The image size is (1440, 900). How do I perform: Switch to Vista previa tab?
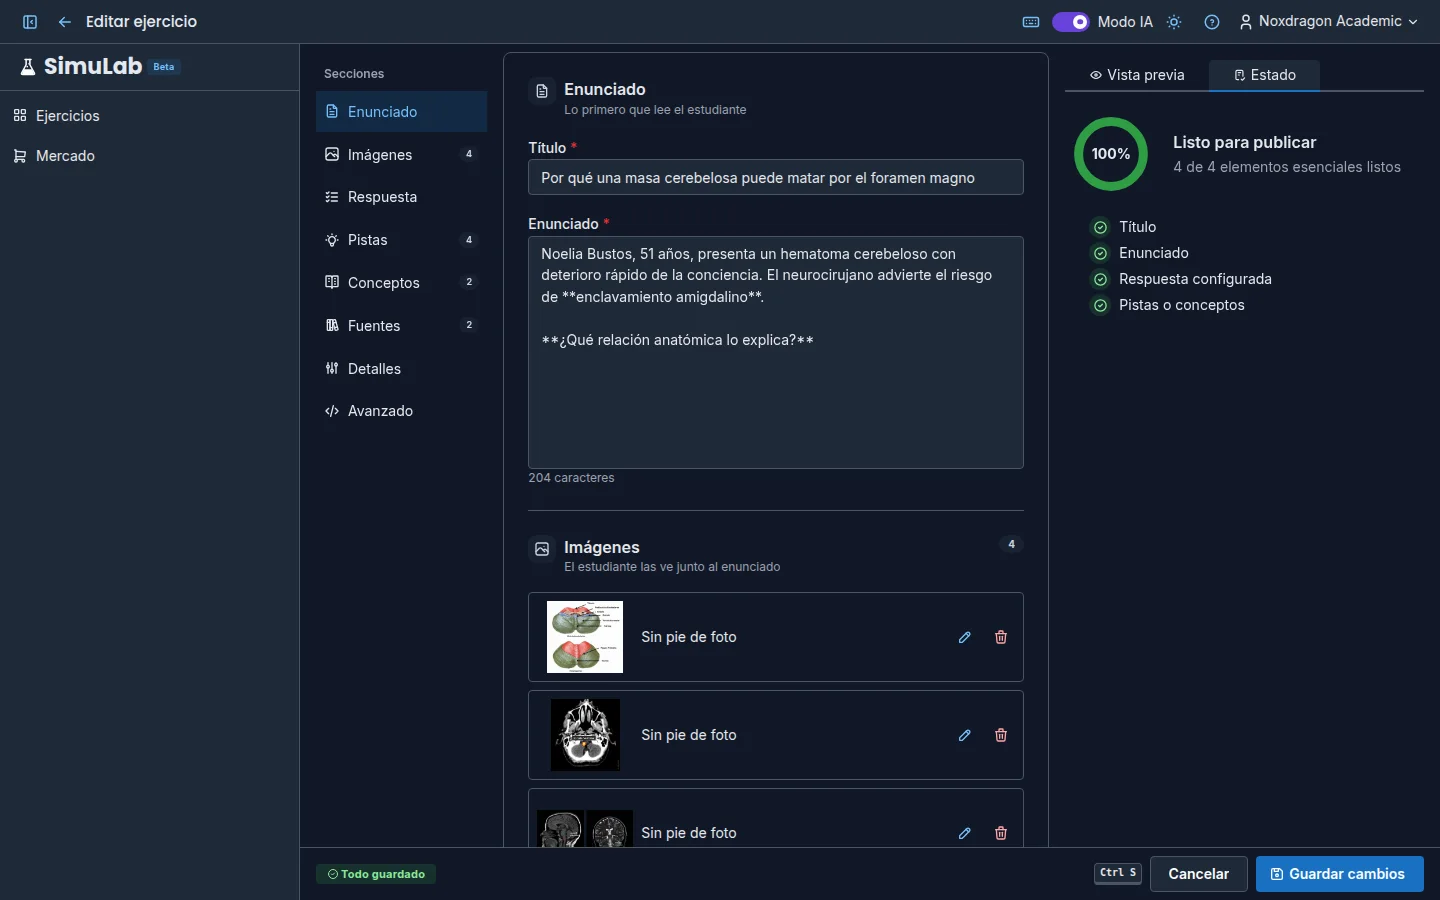[x=1137, y=75]
